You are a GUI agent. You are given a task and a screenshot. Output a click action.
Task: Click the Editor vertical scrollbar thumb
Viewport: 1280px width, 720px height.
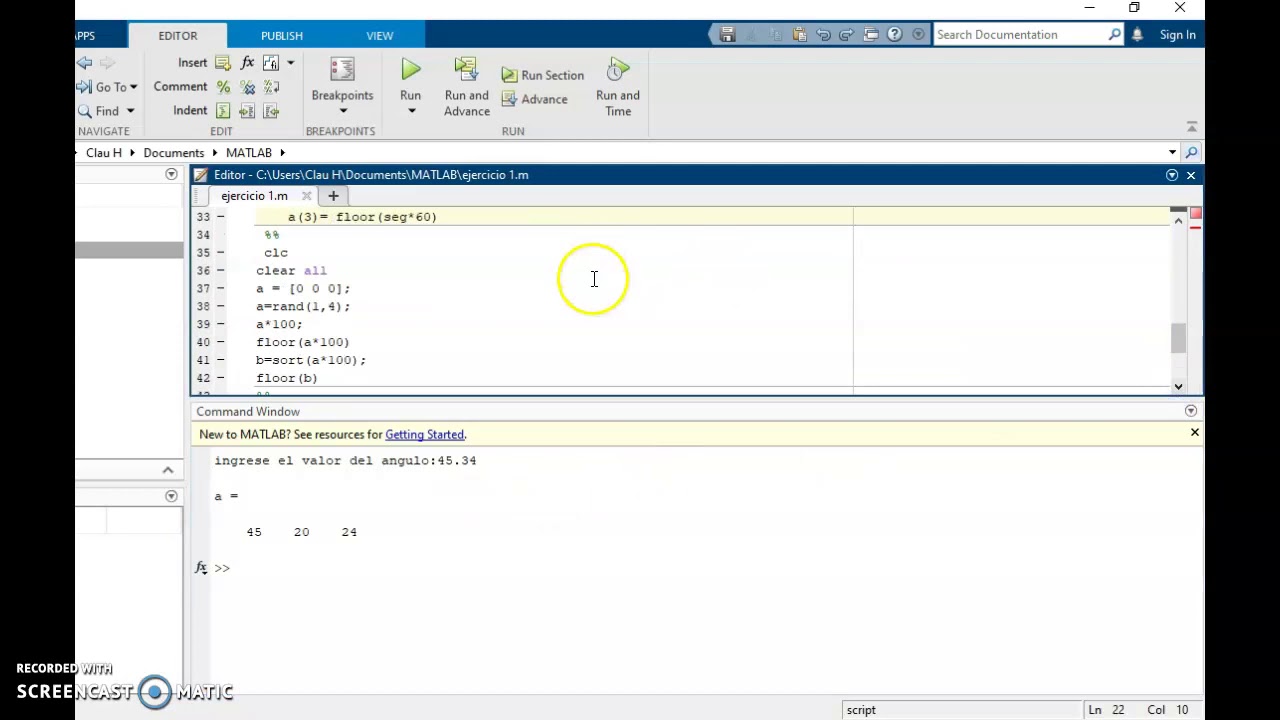click(x=1177, y=338)
